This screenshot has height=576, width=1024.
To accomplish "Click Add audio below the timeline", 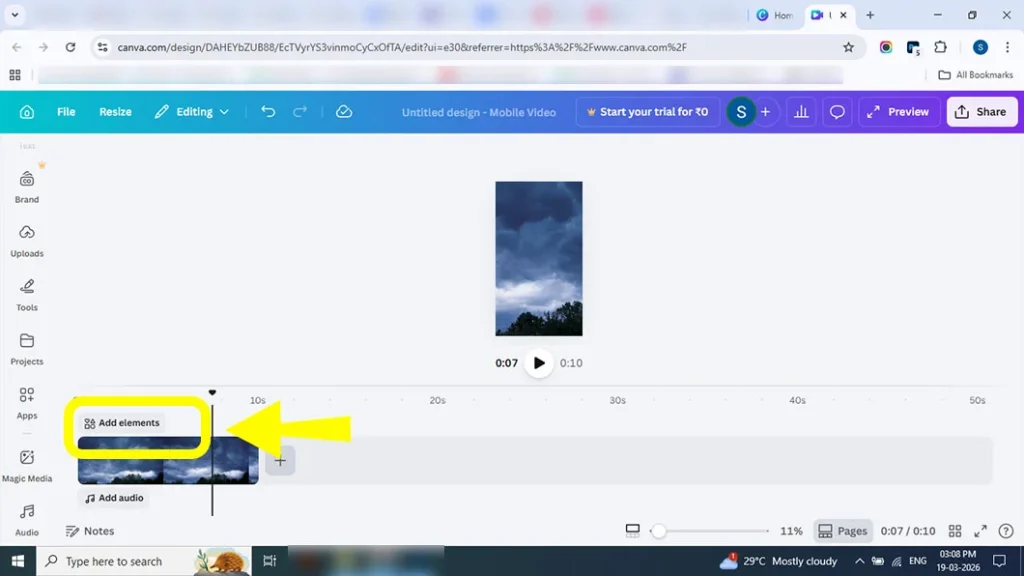I will pyautogui.click(x=114, y=498).
